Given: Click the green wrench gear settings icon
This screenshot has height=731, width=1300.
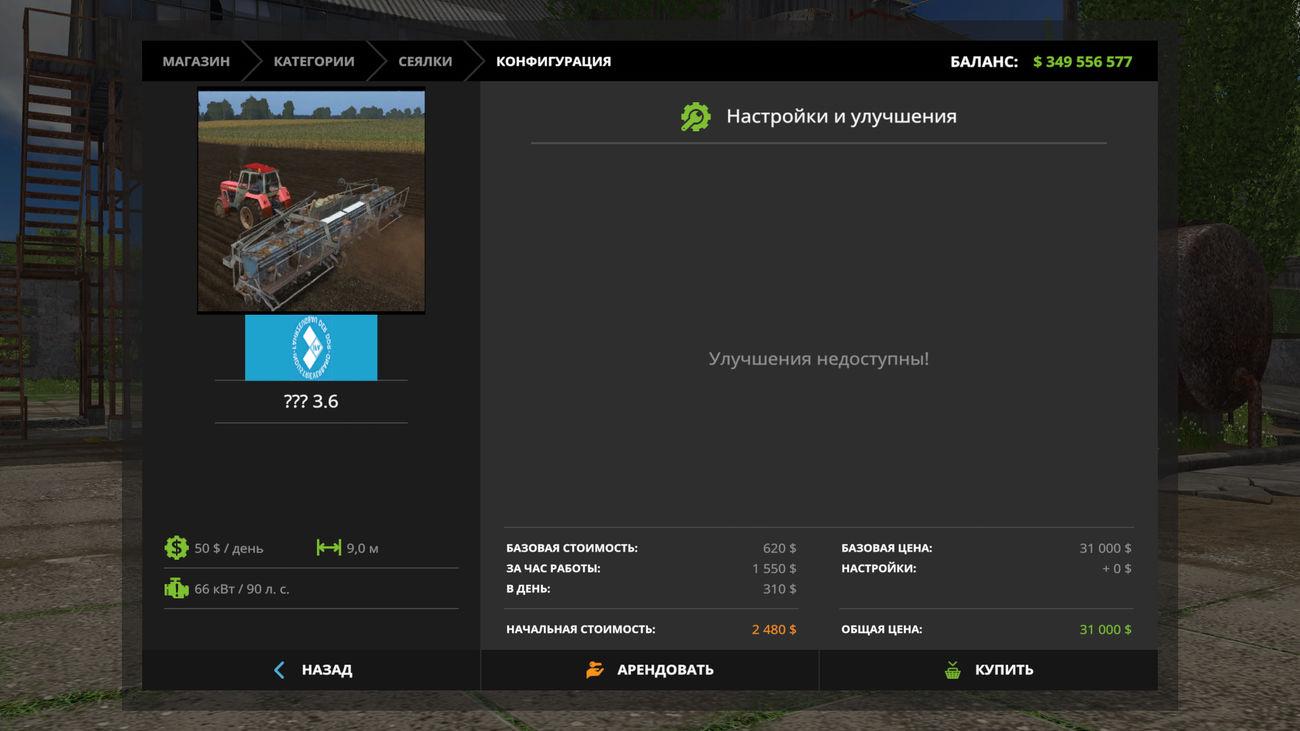Looking at the screenshot, I should [x=695, y=117].
